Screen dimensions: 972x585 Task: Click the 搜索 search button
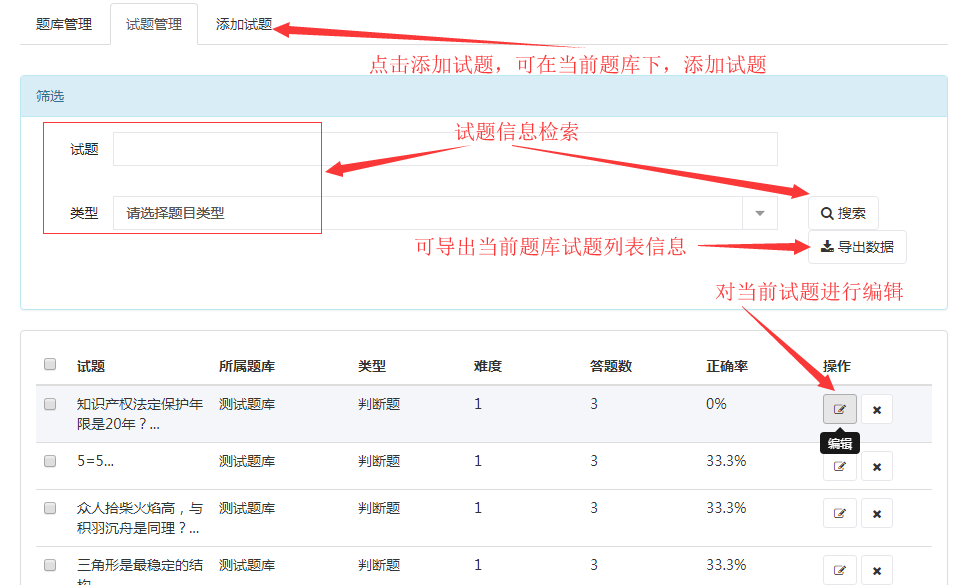[x=843, y=213]
